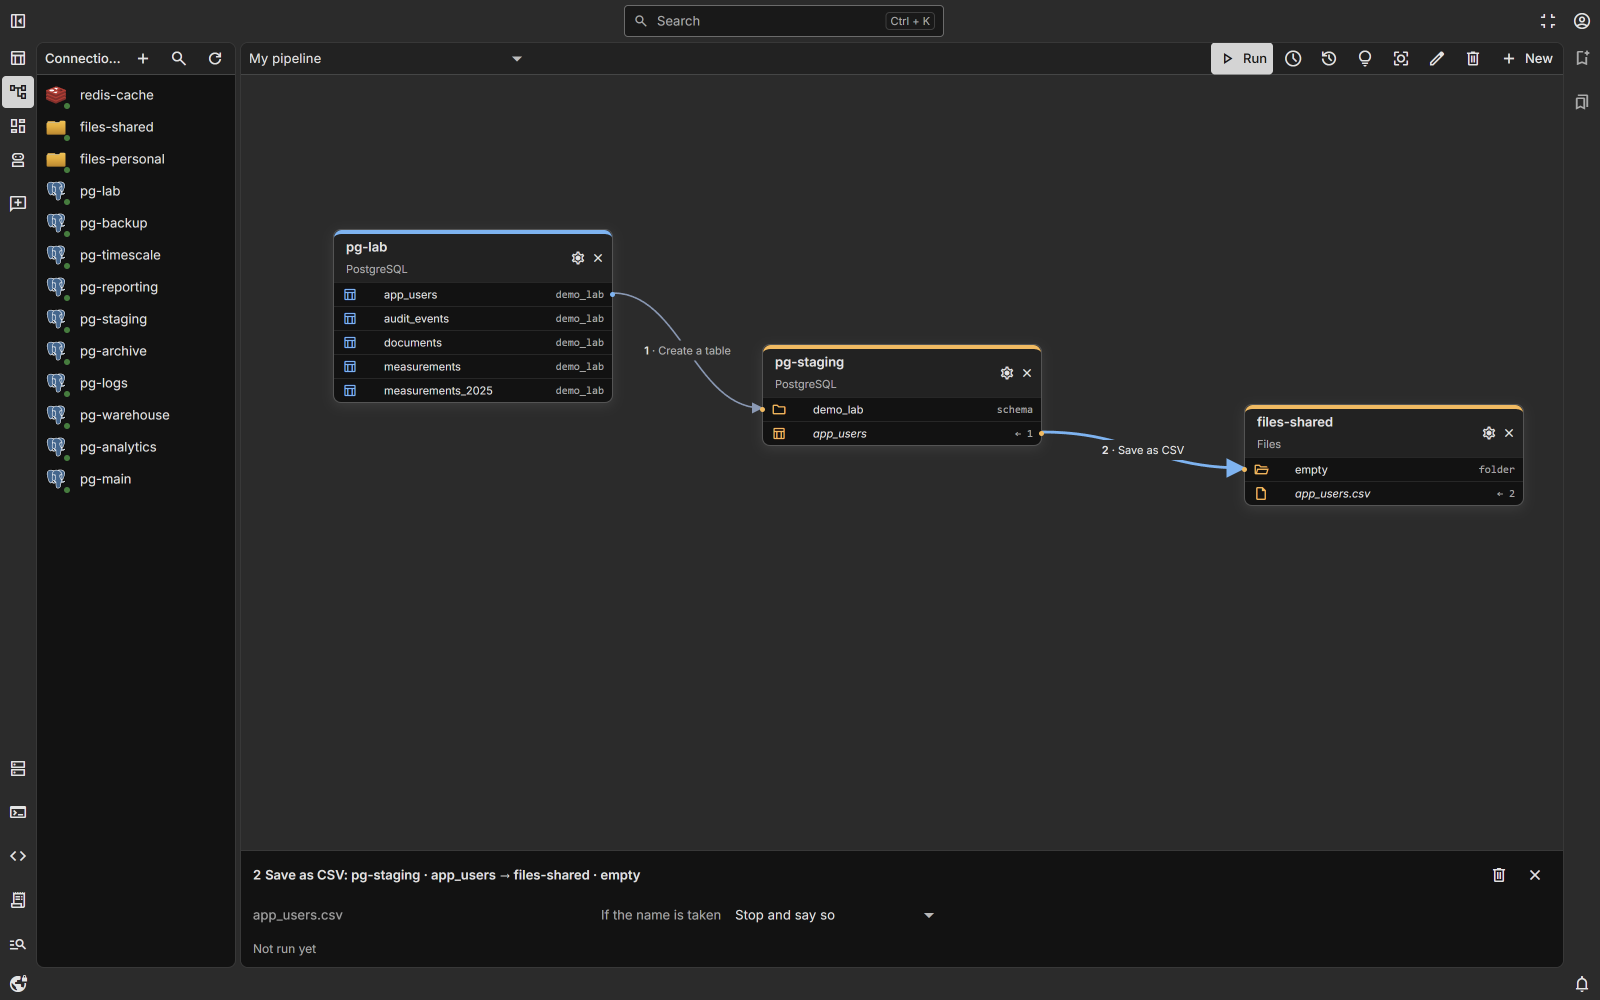This screenshot has height=1000, width=1600.
Task: Remove the files-shared node
Action: click(x=1509, y=433)
